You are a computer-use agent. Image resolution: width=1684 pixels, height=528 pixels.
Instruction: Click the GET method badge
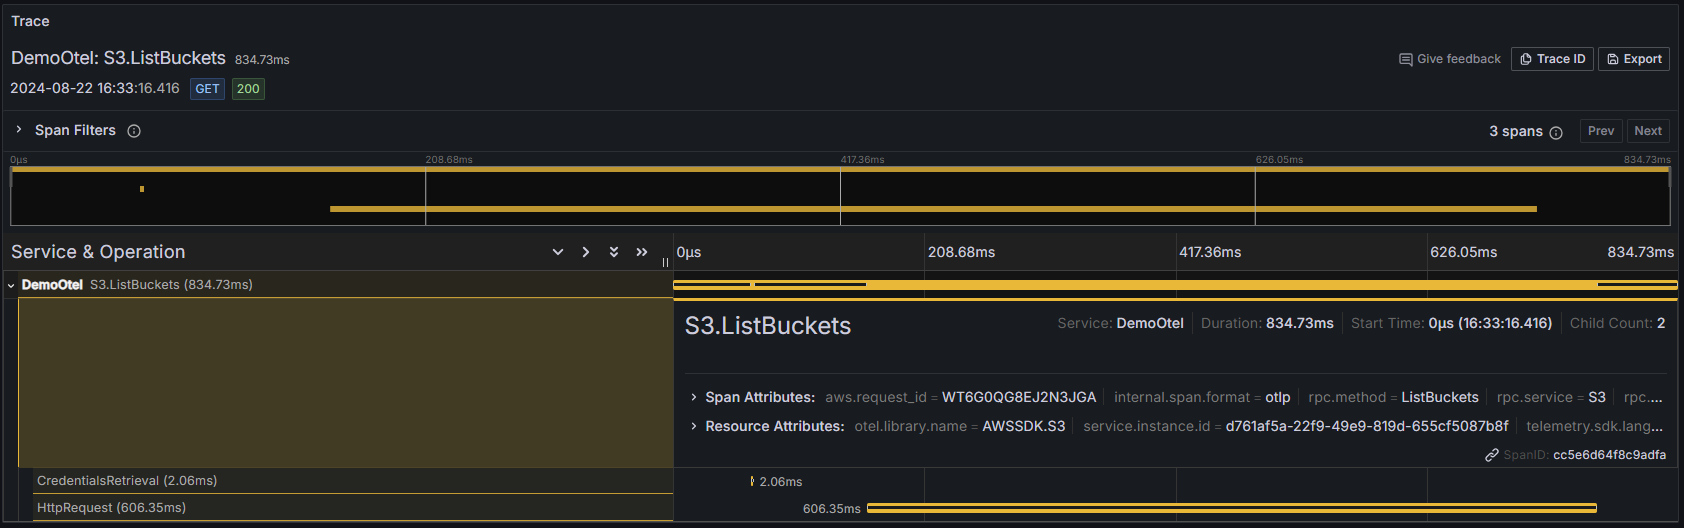(x=207, y=89)
